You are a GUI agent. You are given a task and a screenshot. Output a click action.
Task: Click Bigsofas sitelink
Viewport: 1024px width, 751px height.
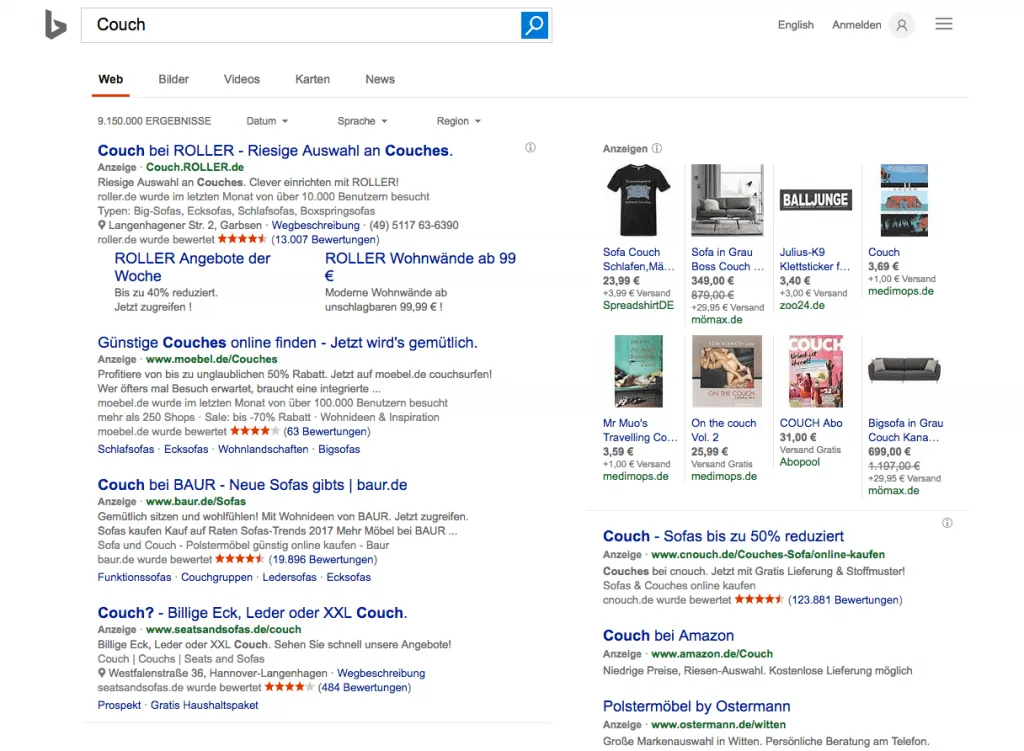(x=339, y=449)
